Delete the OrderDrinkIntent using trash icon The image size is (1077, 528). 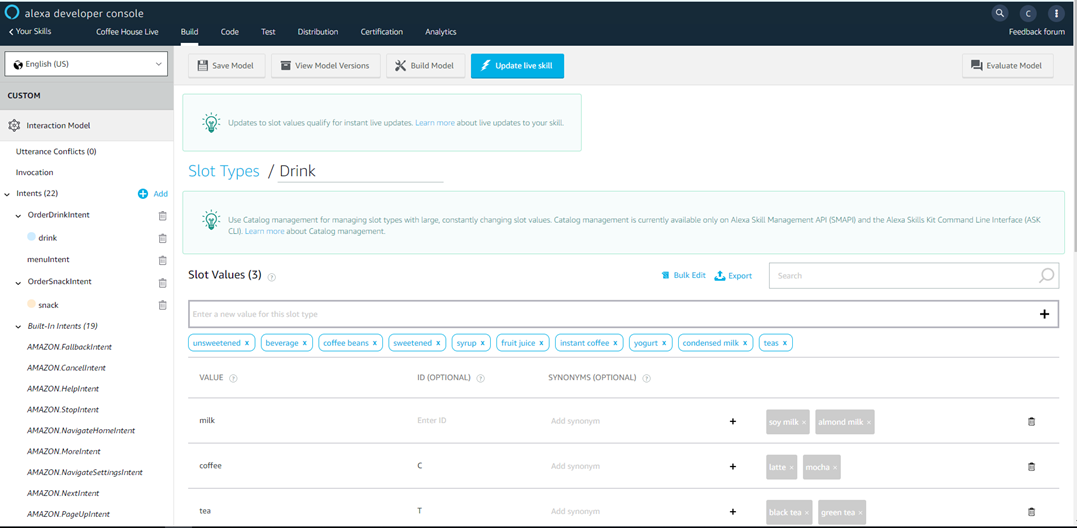point(162,216)
